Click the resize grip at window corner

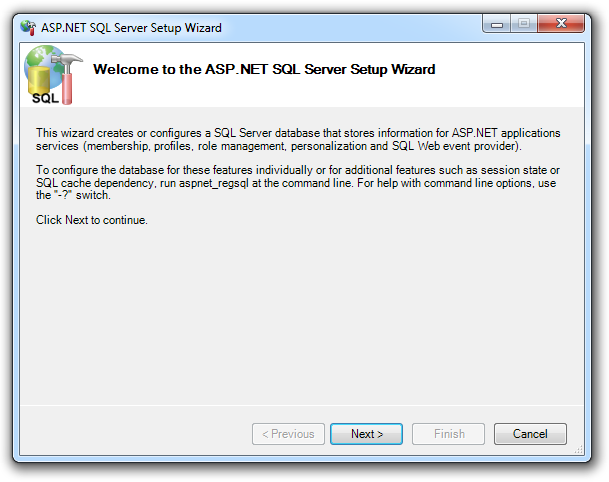tap(579, 449)
